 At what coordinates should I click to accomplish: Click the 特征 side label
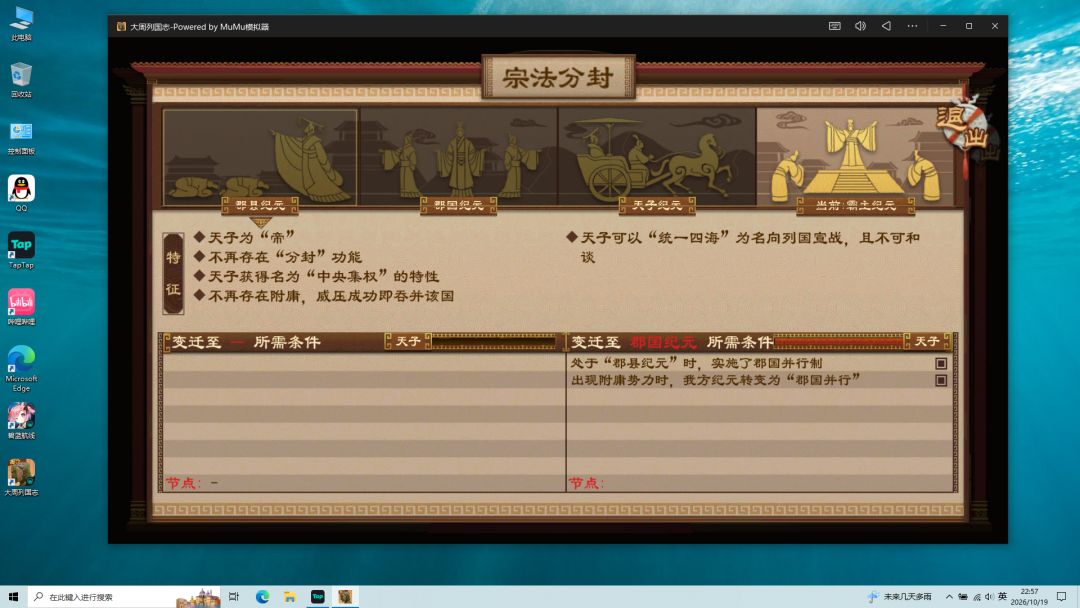point(173,273)
